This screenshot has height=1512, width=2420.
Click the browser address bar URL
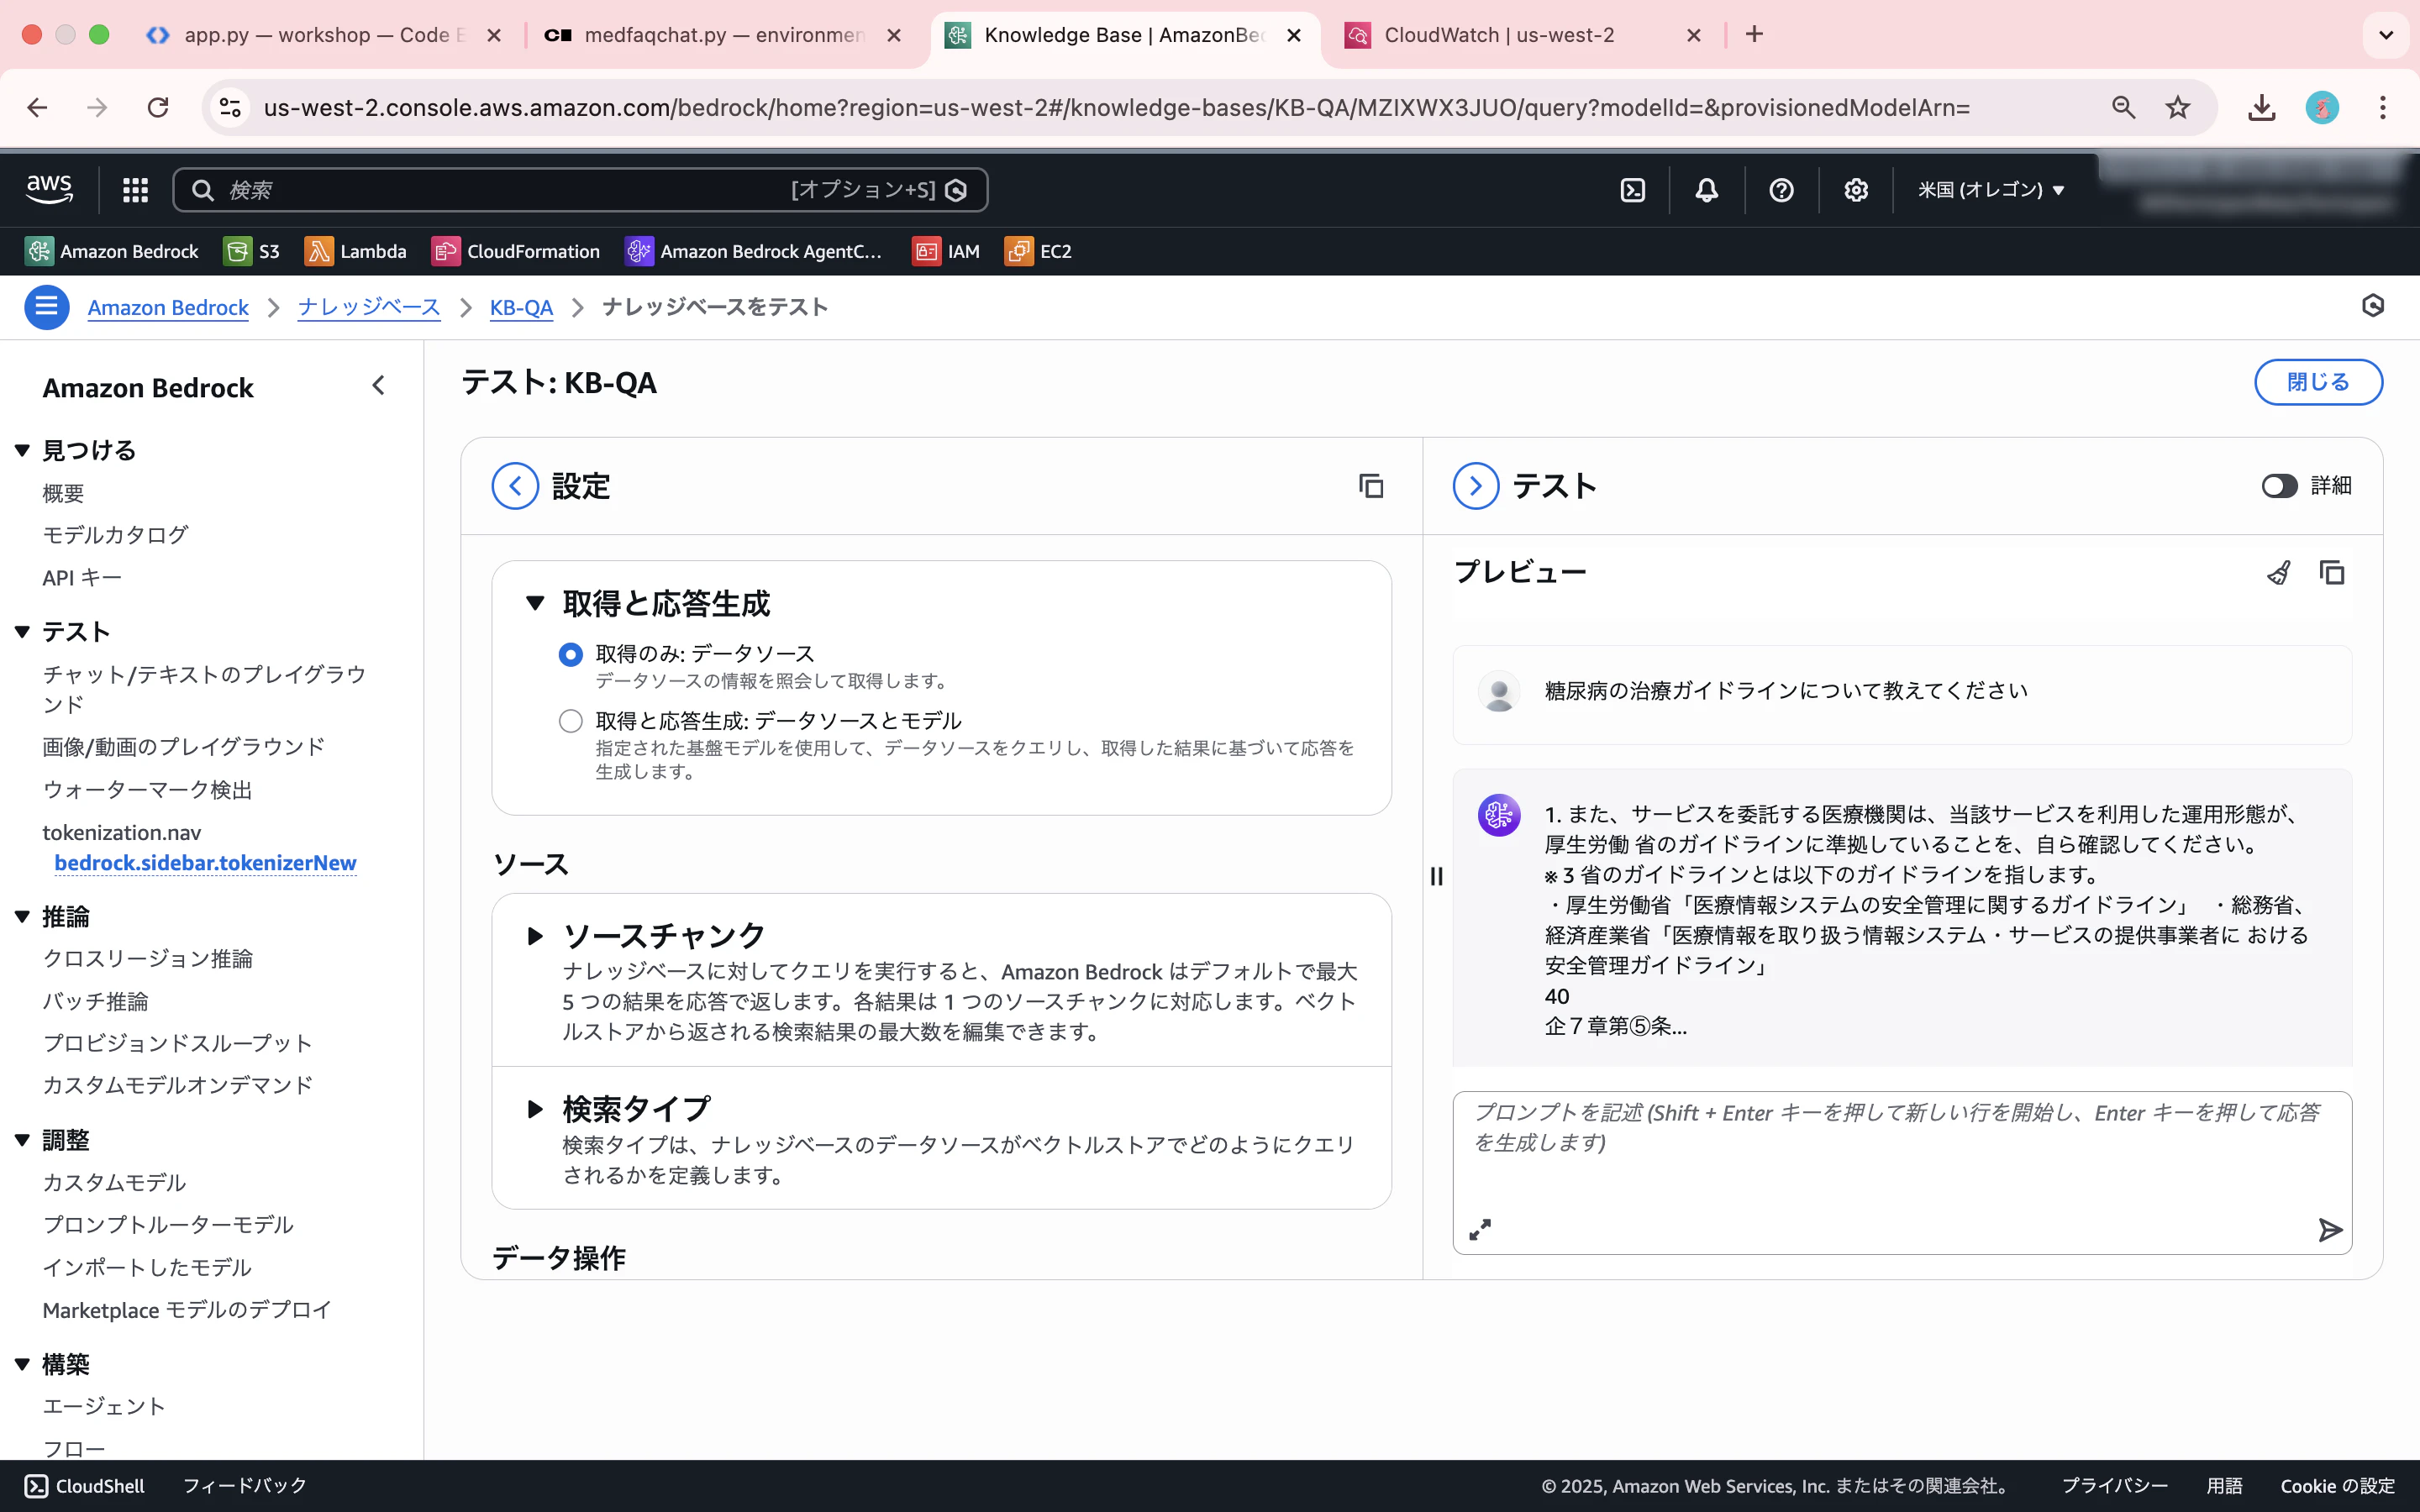1116,108
